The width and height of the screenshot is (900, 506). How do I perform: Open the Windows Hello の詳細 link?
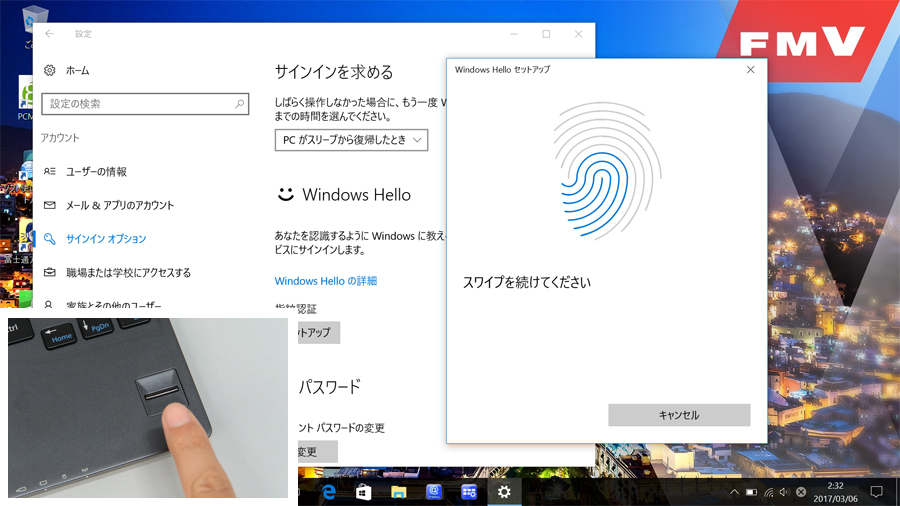coord(326,281)
